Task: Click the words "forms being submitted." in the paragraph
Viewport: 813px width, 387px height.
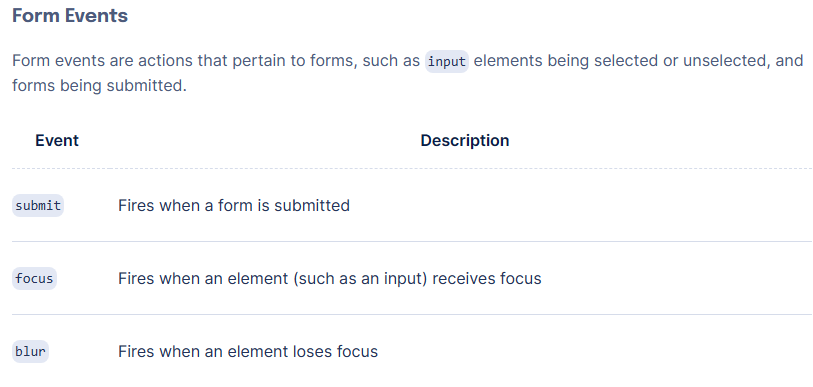Action: (x=99, y=85)
